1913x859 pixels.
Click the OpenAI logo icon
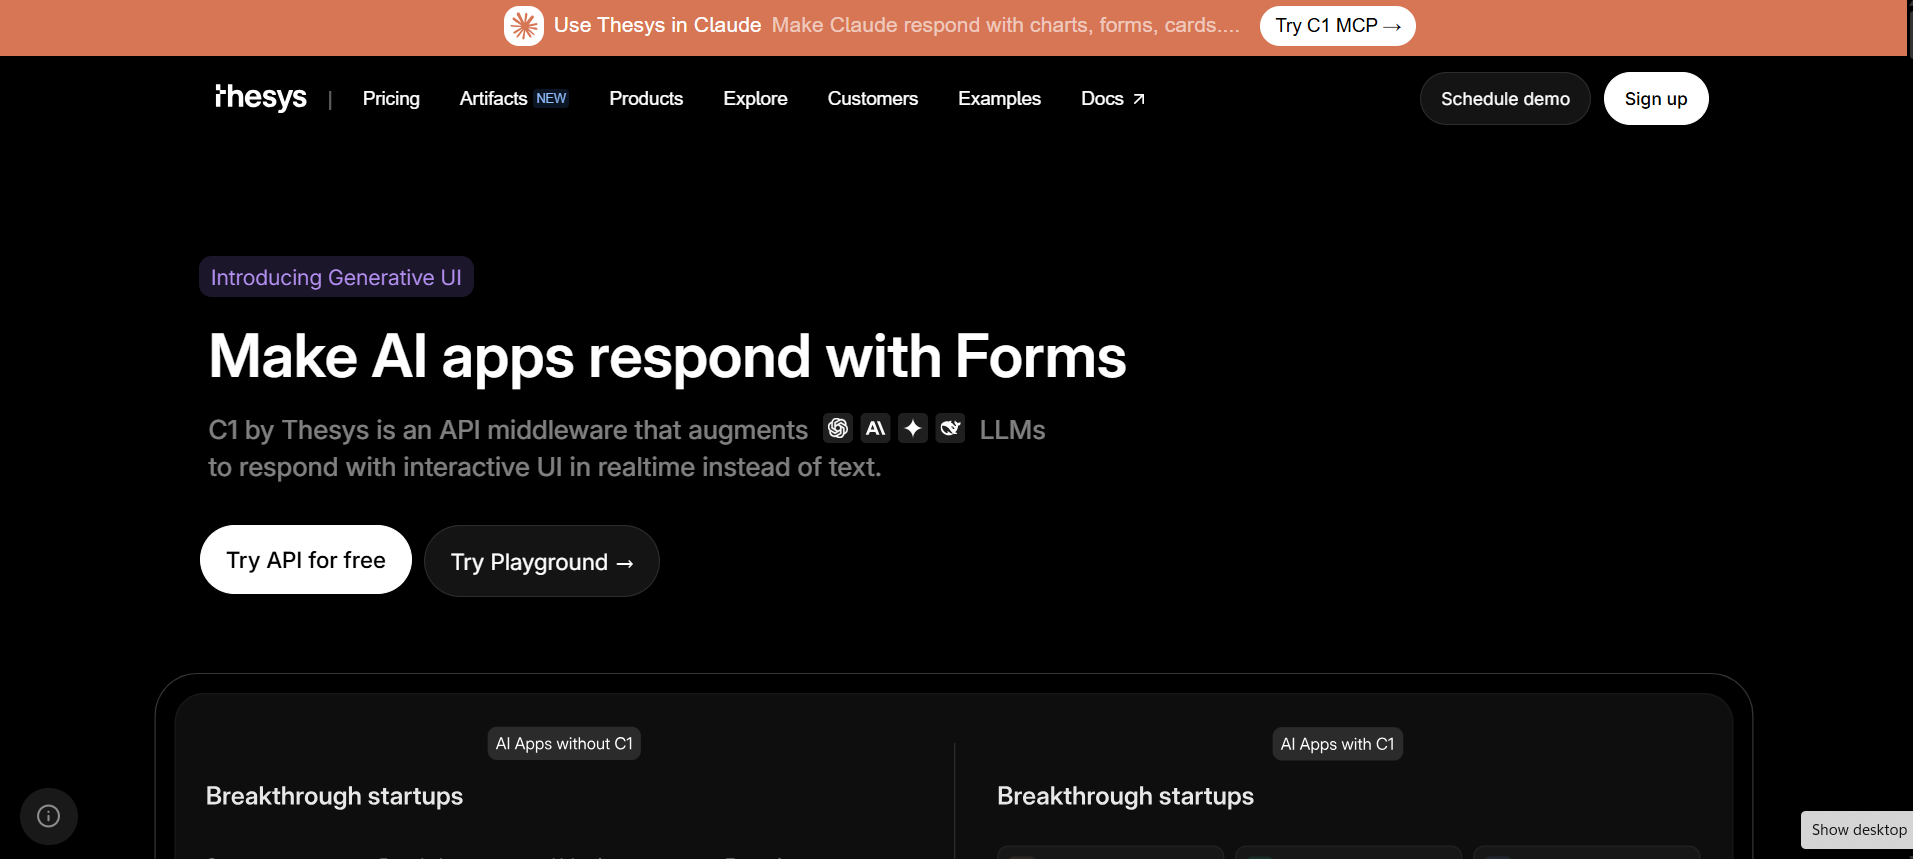(x=838, y=428)
